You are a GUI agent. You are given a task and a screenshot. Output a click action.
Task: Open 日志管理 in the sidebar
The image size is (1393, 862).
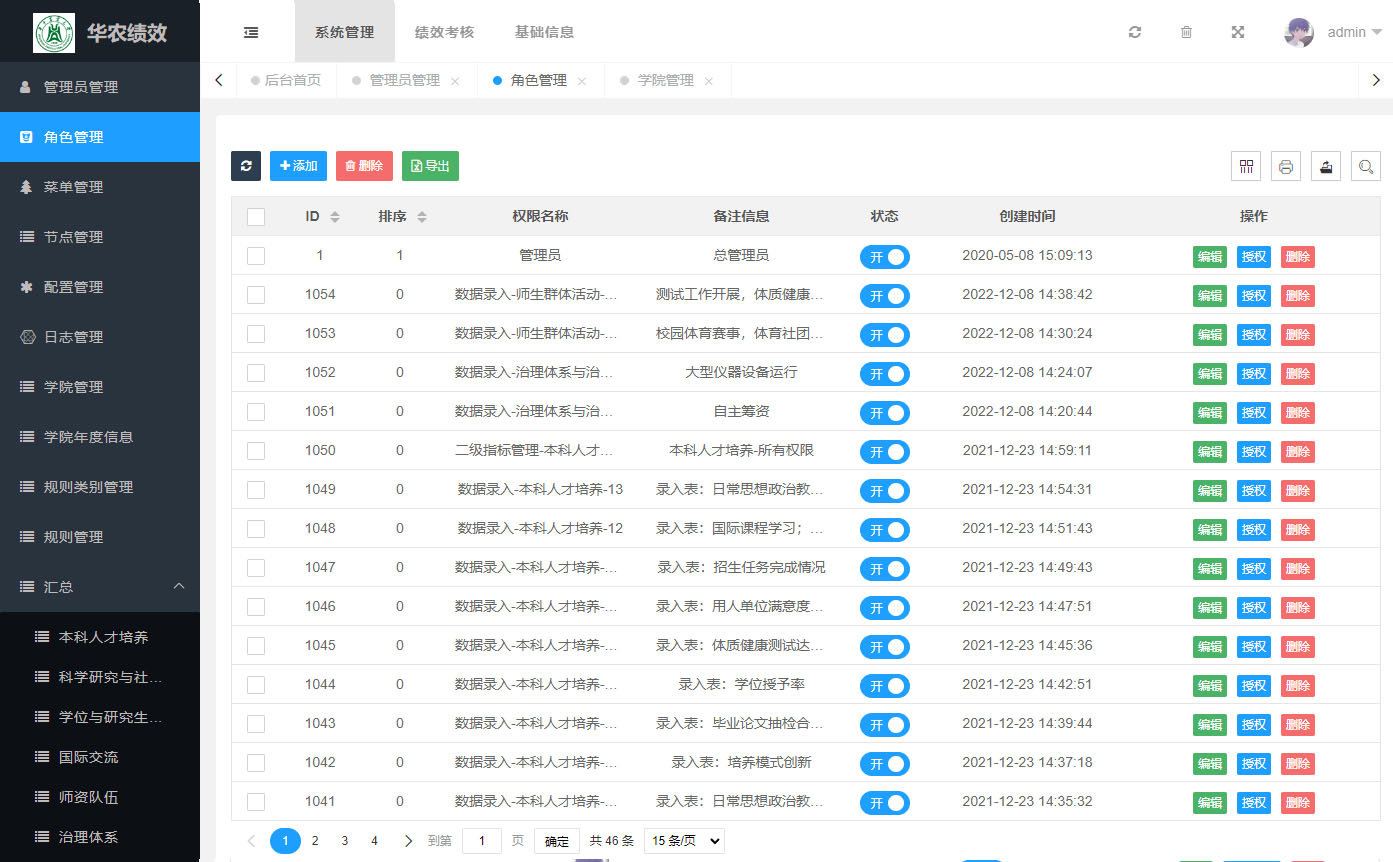tap(73, 337)
